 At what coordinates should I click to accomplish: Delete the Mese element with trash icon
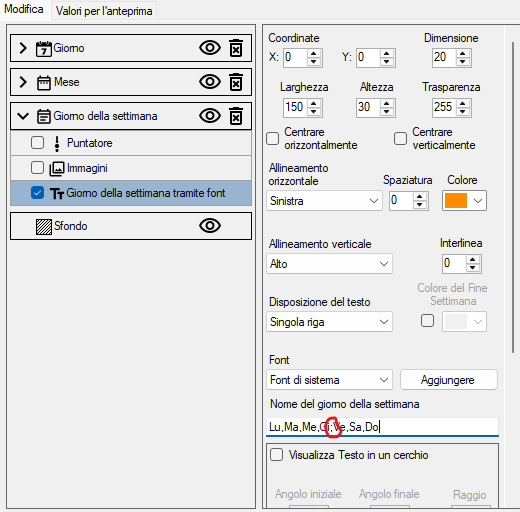point(236,82)
